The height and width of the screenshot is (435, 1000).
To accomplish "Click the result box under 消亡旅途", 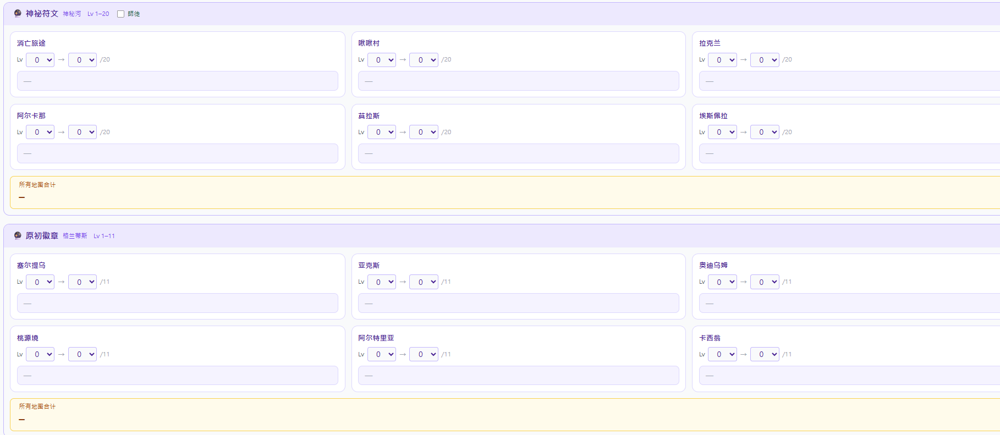I will (177, 81).
